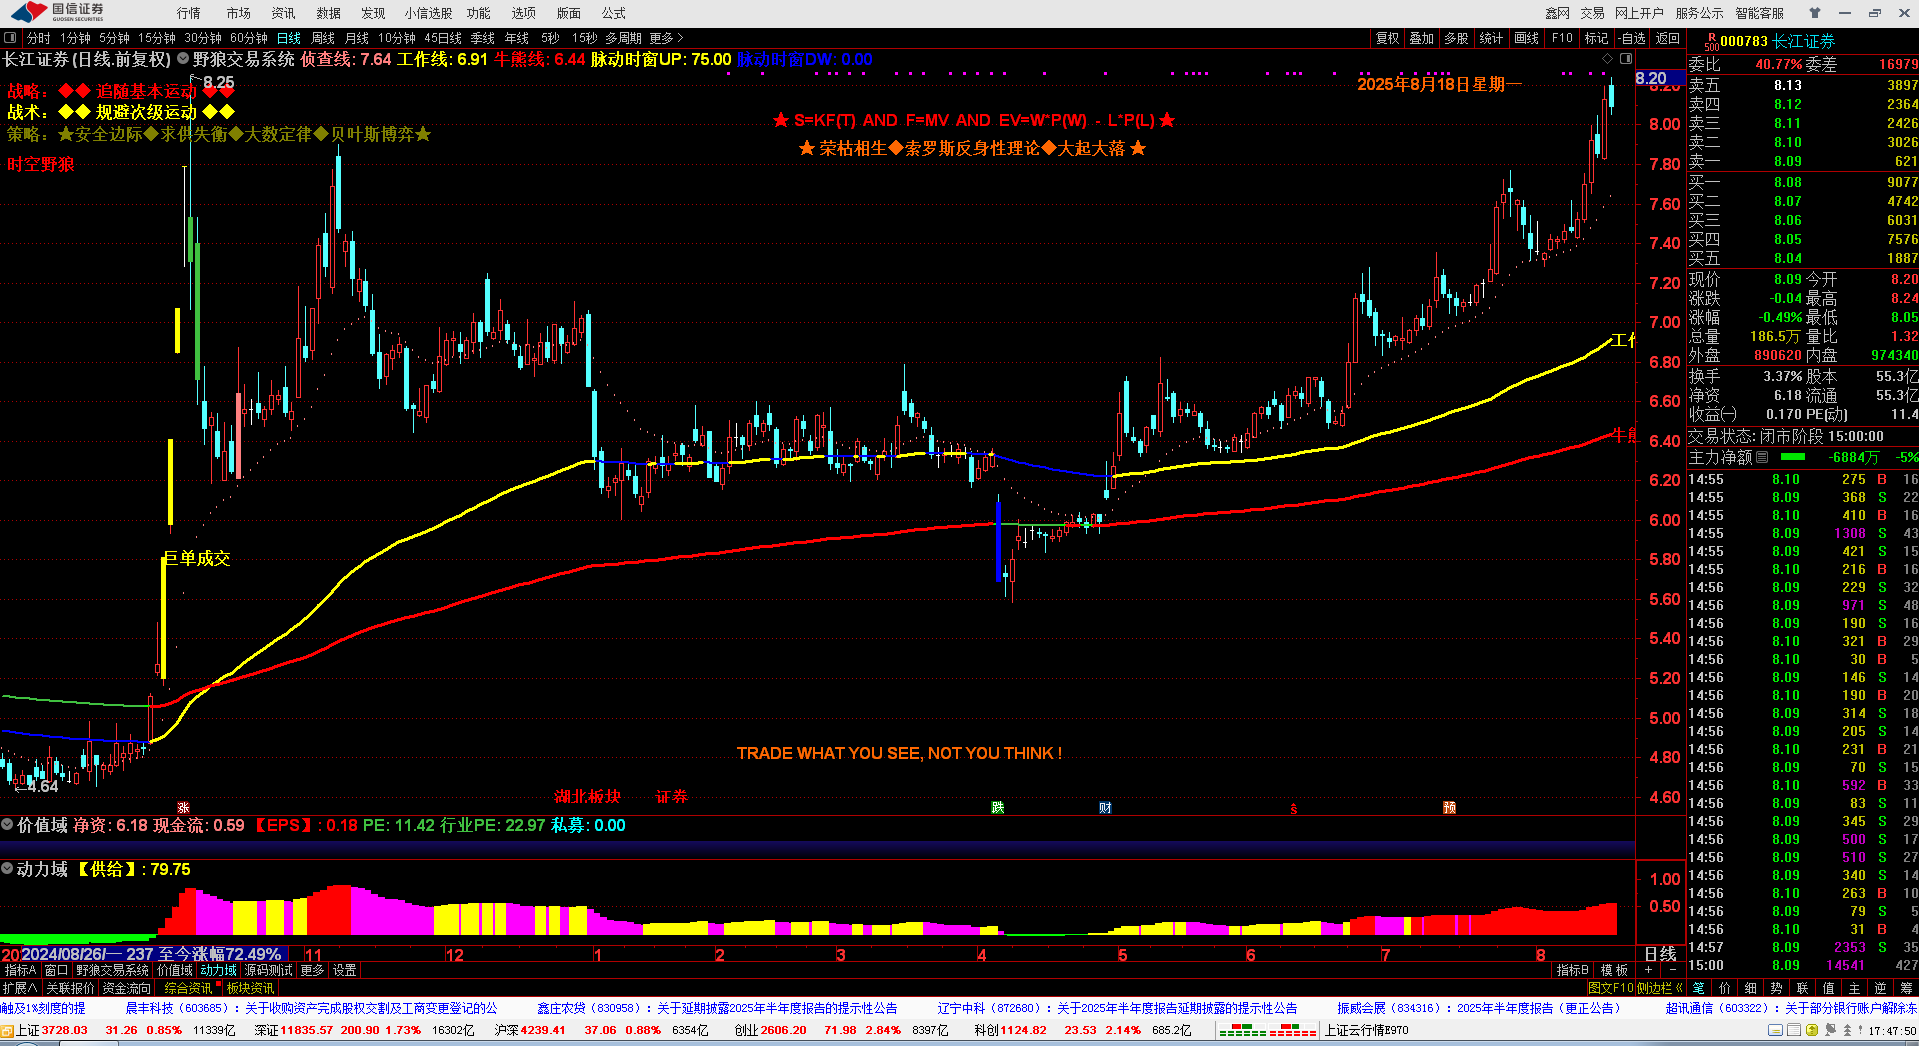Open the 交易 trading link

[x=1592, y=13]
